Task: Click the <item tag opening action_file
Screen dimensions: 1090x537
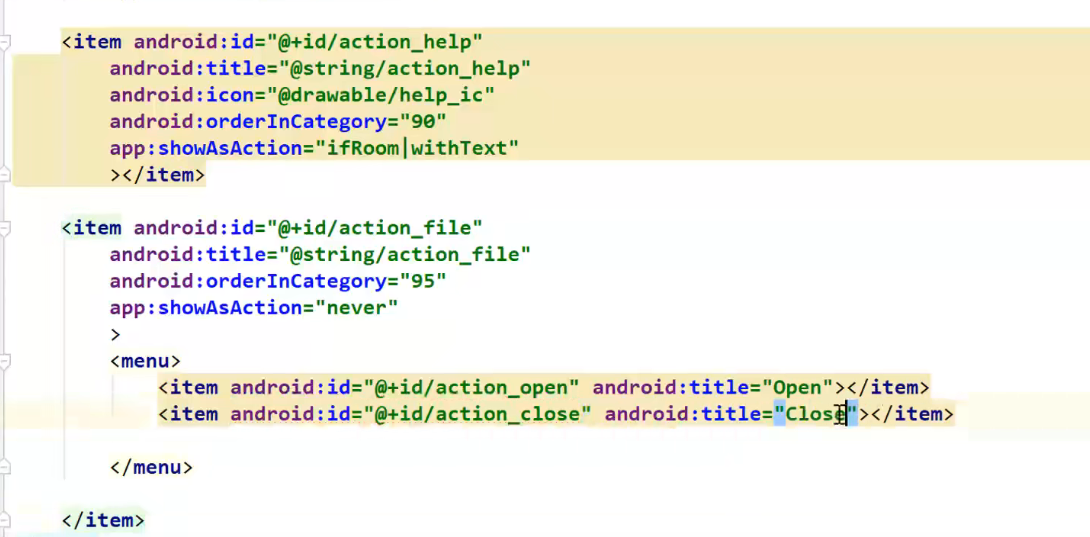Action: tap(91, 227)
